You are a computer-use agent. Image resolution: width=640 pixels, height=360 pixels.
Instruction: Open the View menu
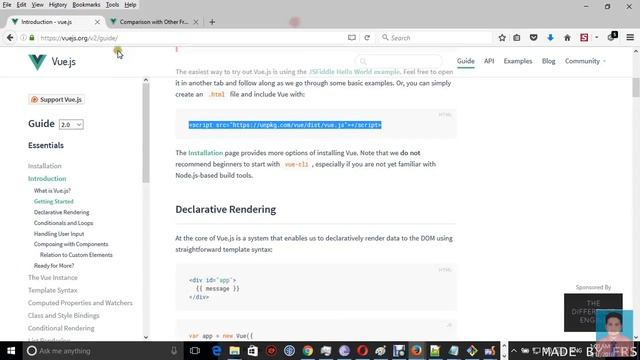click(x=37, y=5)
